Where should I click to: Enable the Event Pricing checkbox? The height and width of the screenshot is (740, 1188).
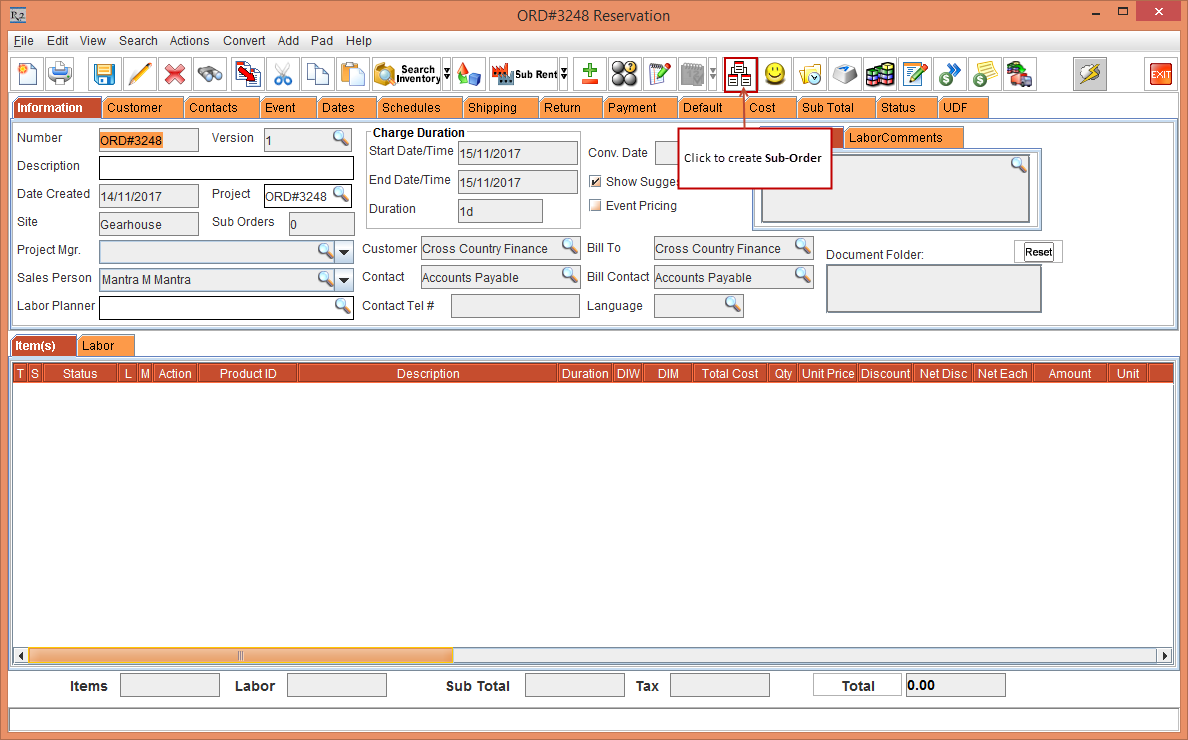596,206
